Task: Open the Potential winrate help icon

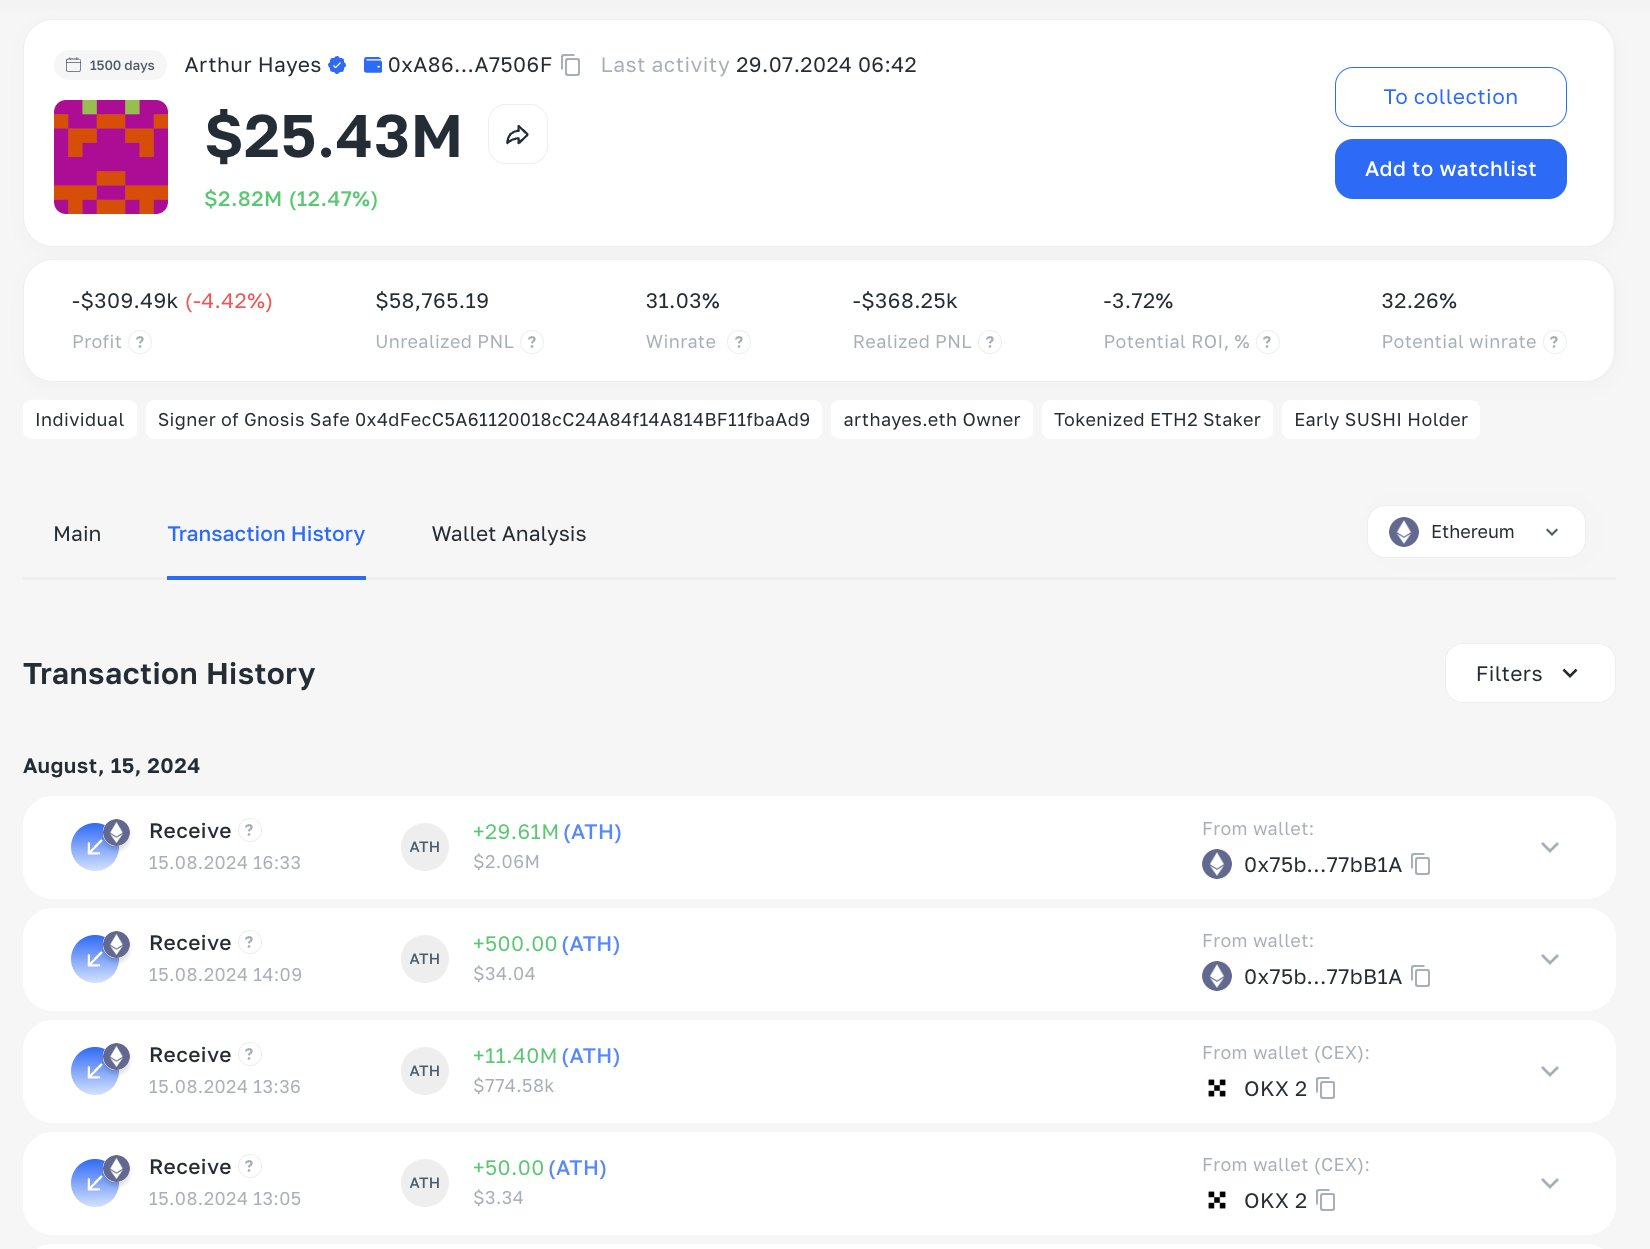Action: pos(1553,342)
